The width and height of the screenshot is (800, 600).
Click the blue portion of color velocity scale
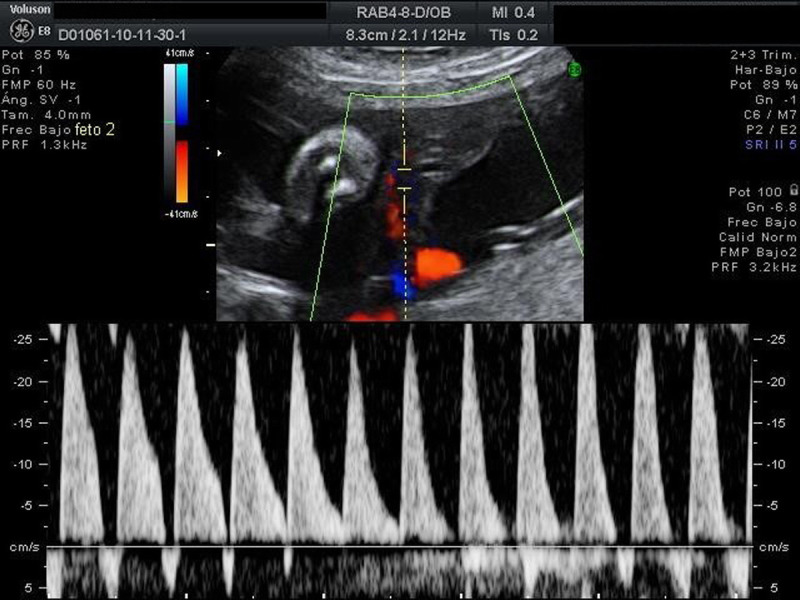coord(182,93)
